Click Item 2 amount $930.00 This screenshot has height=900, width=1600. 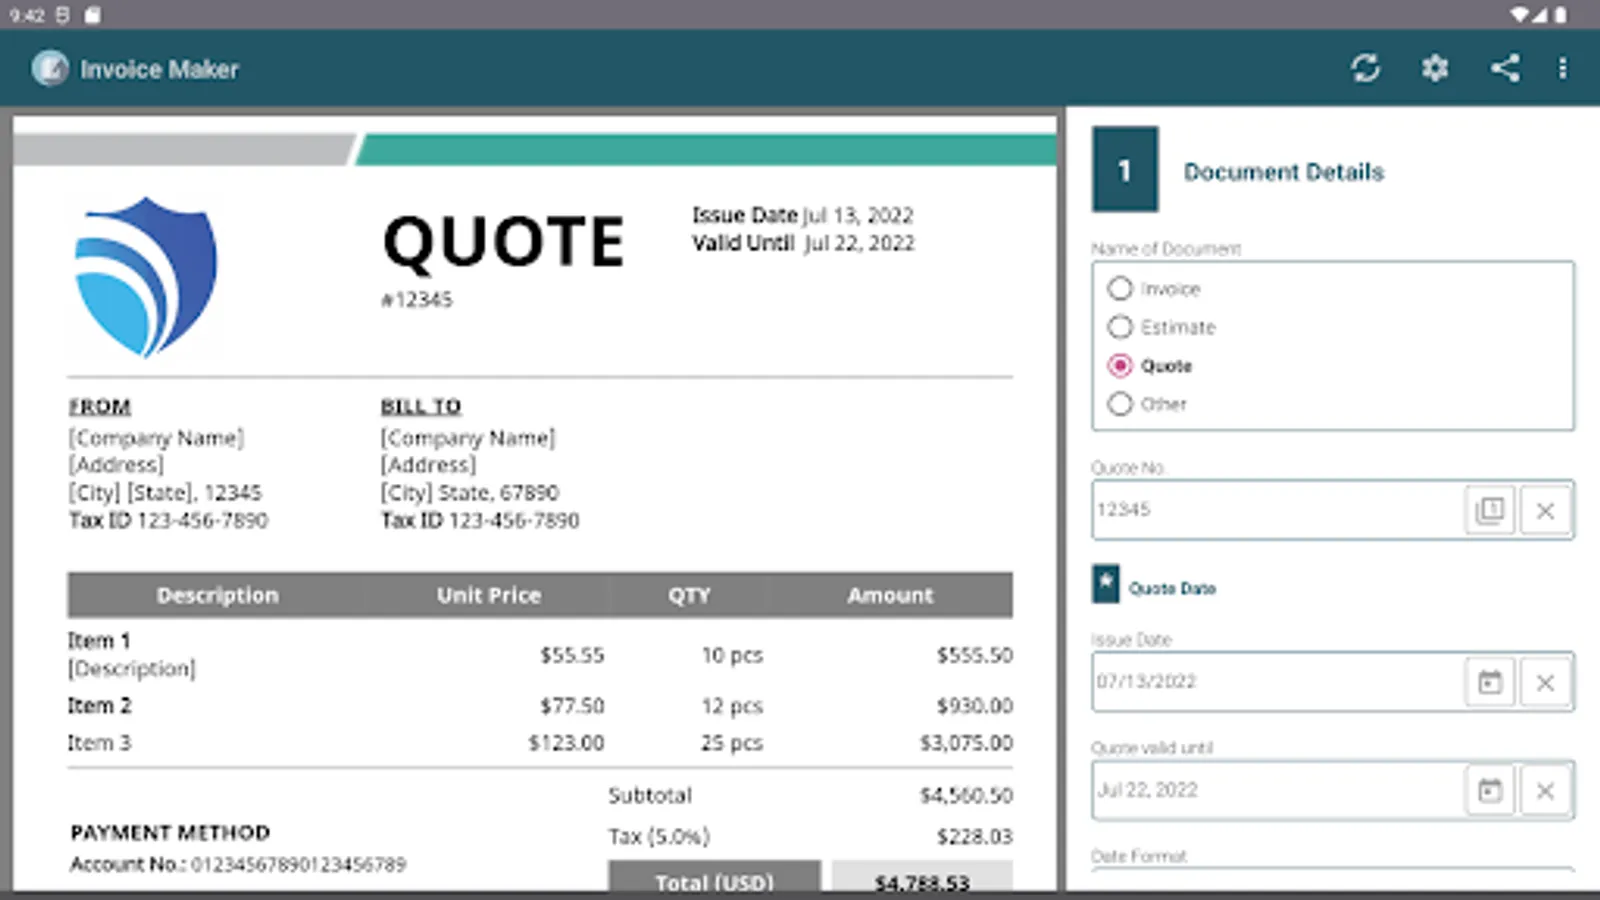coord(975,706)
